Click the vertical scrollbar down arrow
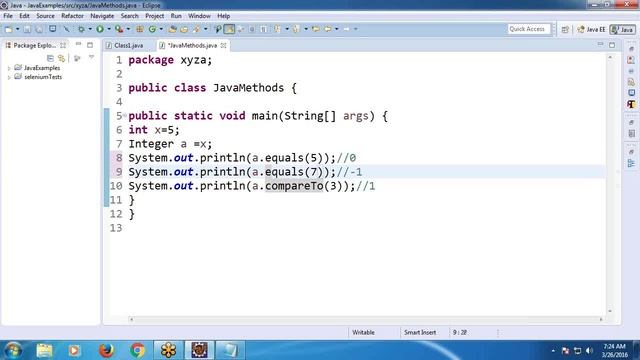Screen dimensions: 640x360 point(610,311)
